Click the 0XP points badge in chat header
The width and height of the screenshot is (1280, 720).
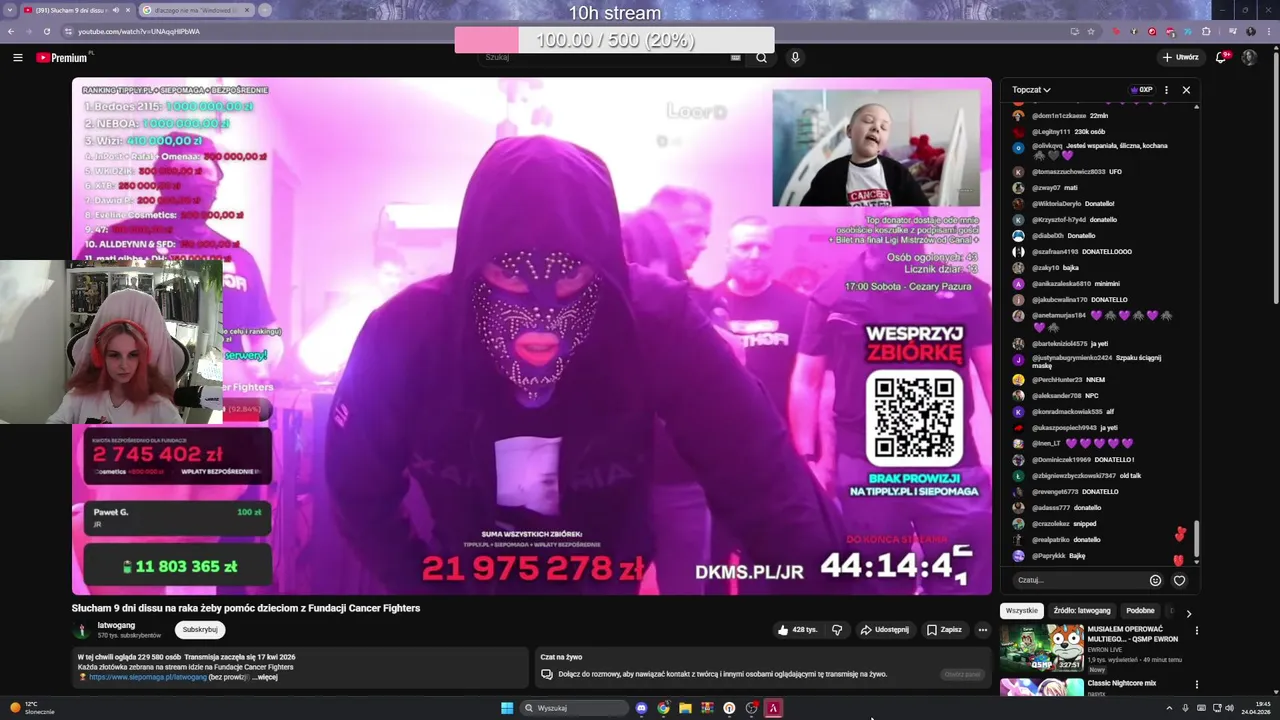[x=1141, y=90]
